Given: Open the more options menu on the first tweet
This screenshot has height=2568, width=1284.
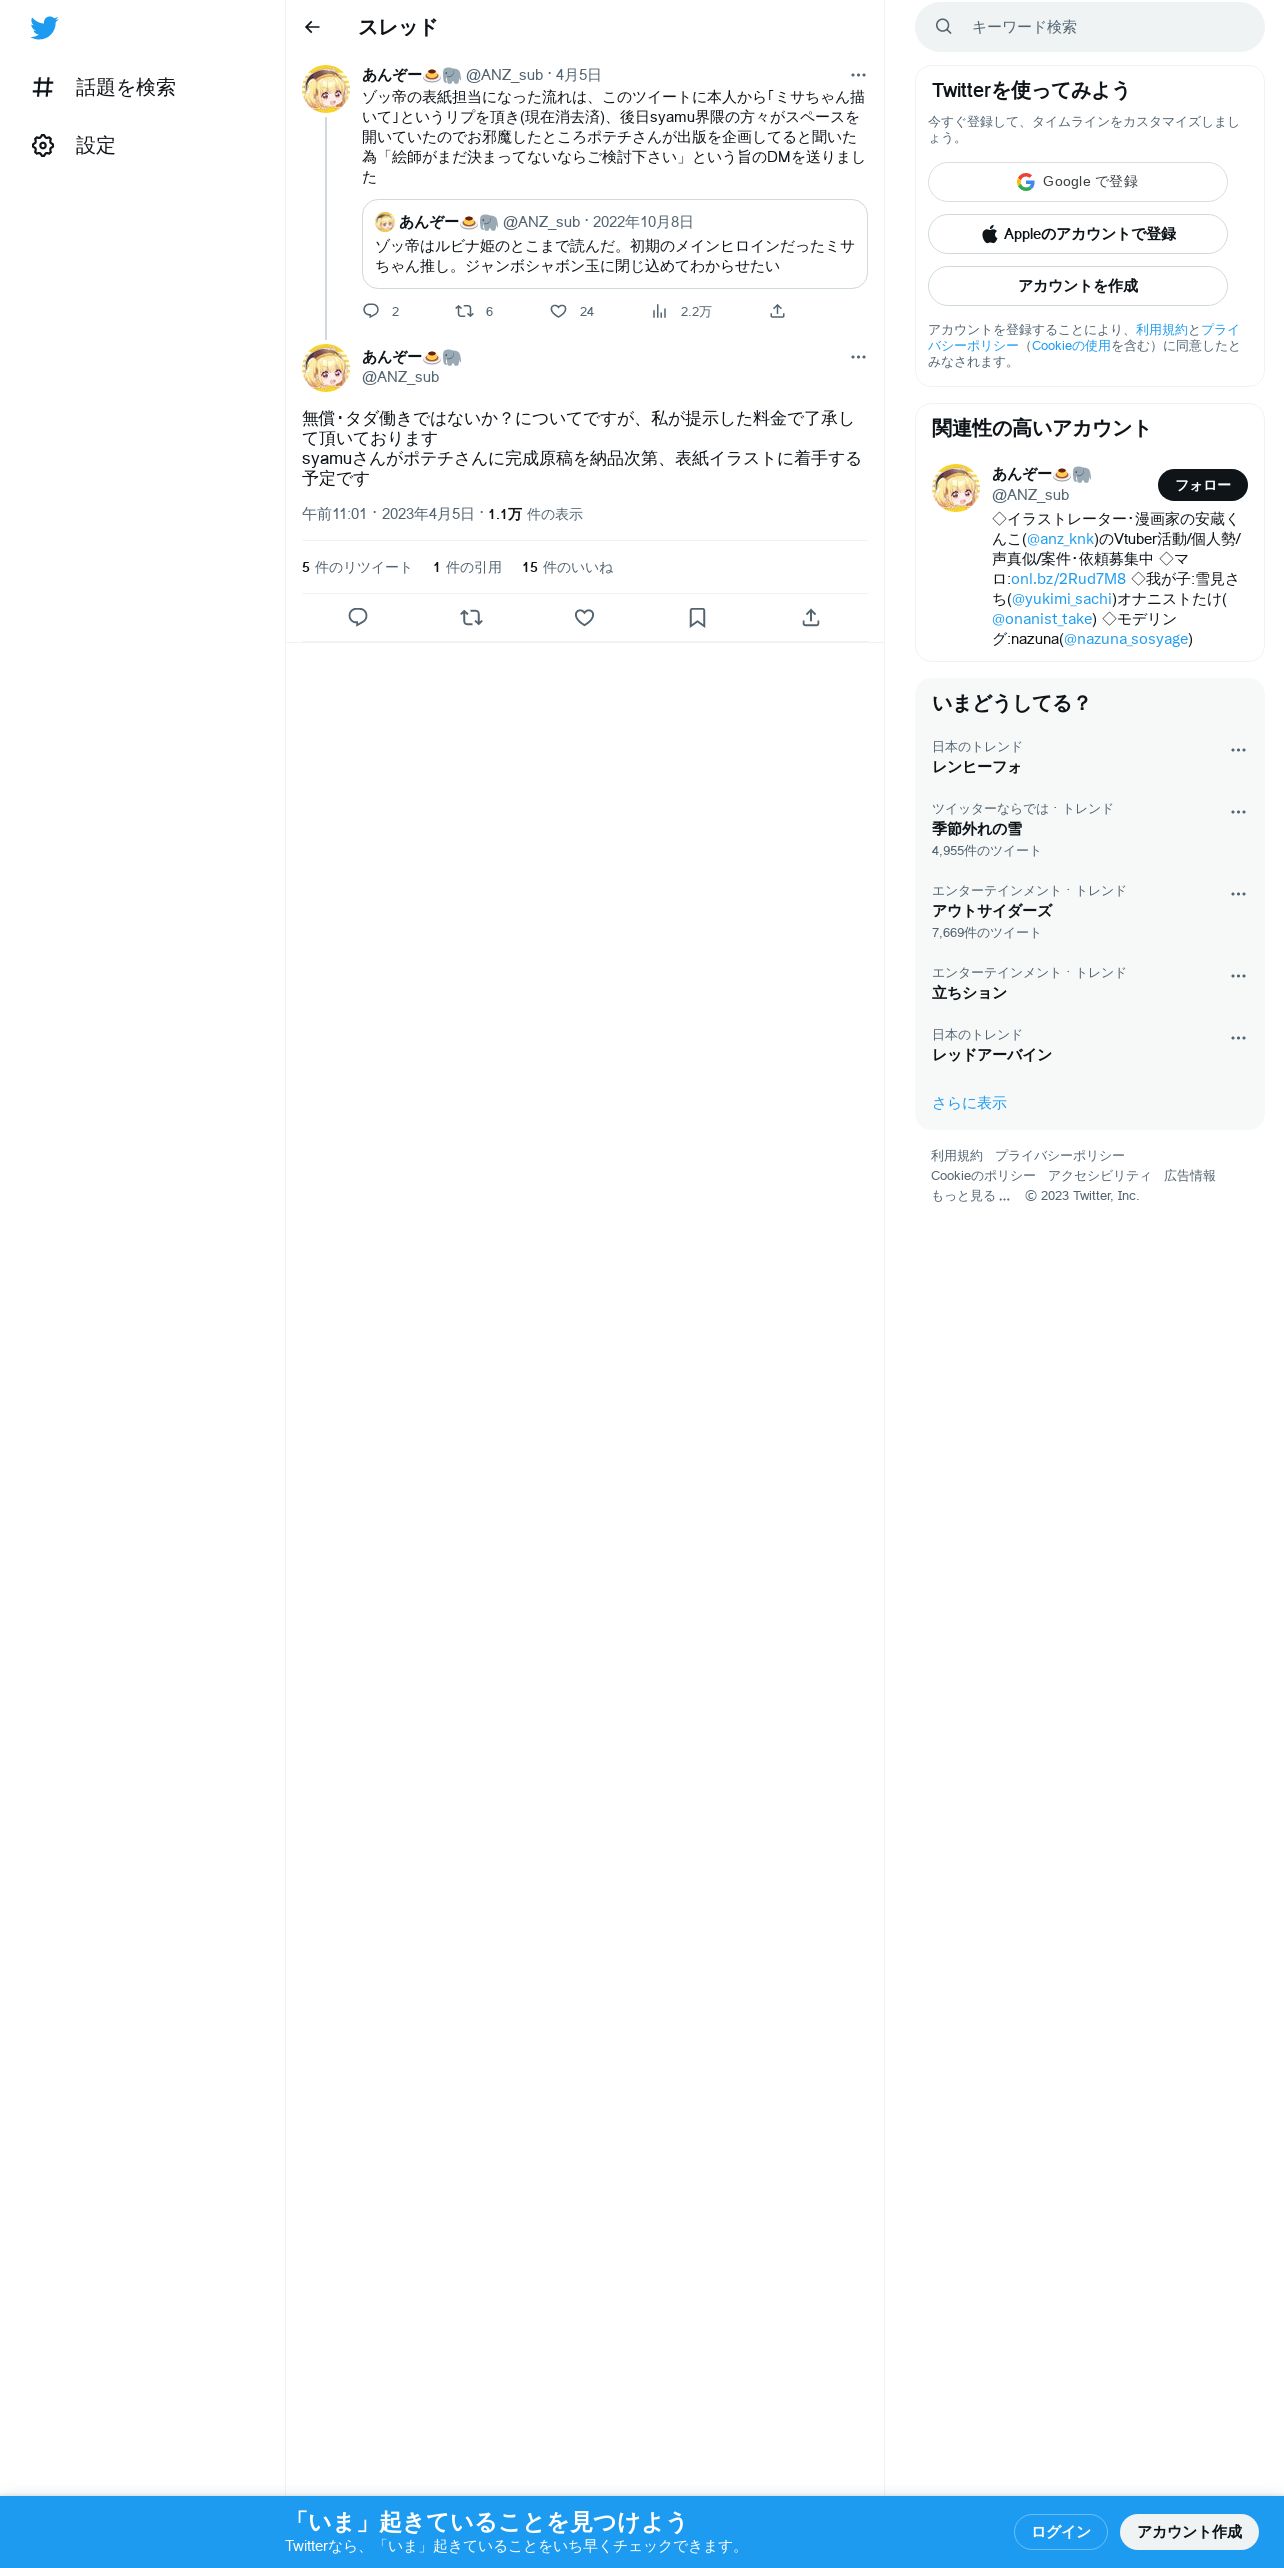Looking at the screenshot, I should tap(858, 75).
